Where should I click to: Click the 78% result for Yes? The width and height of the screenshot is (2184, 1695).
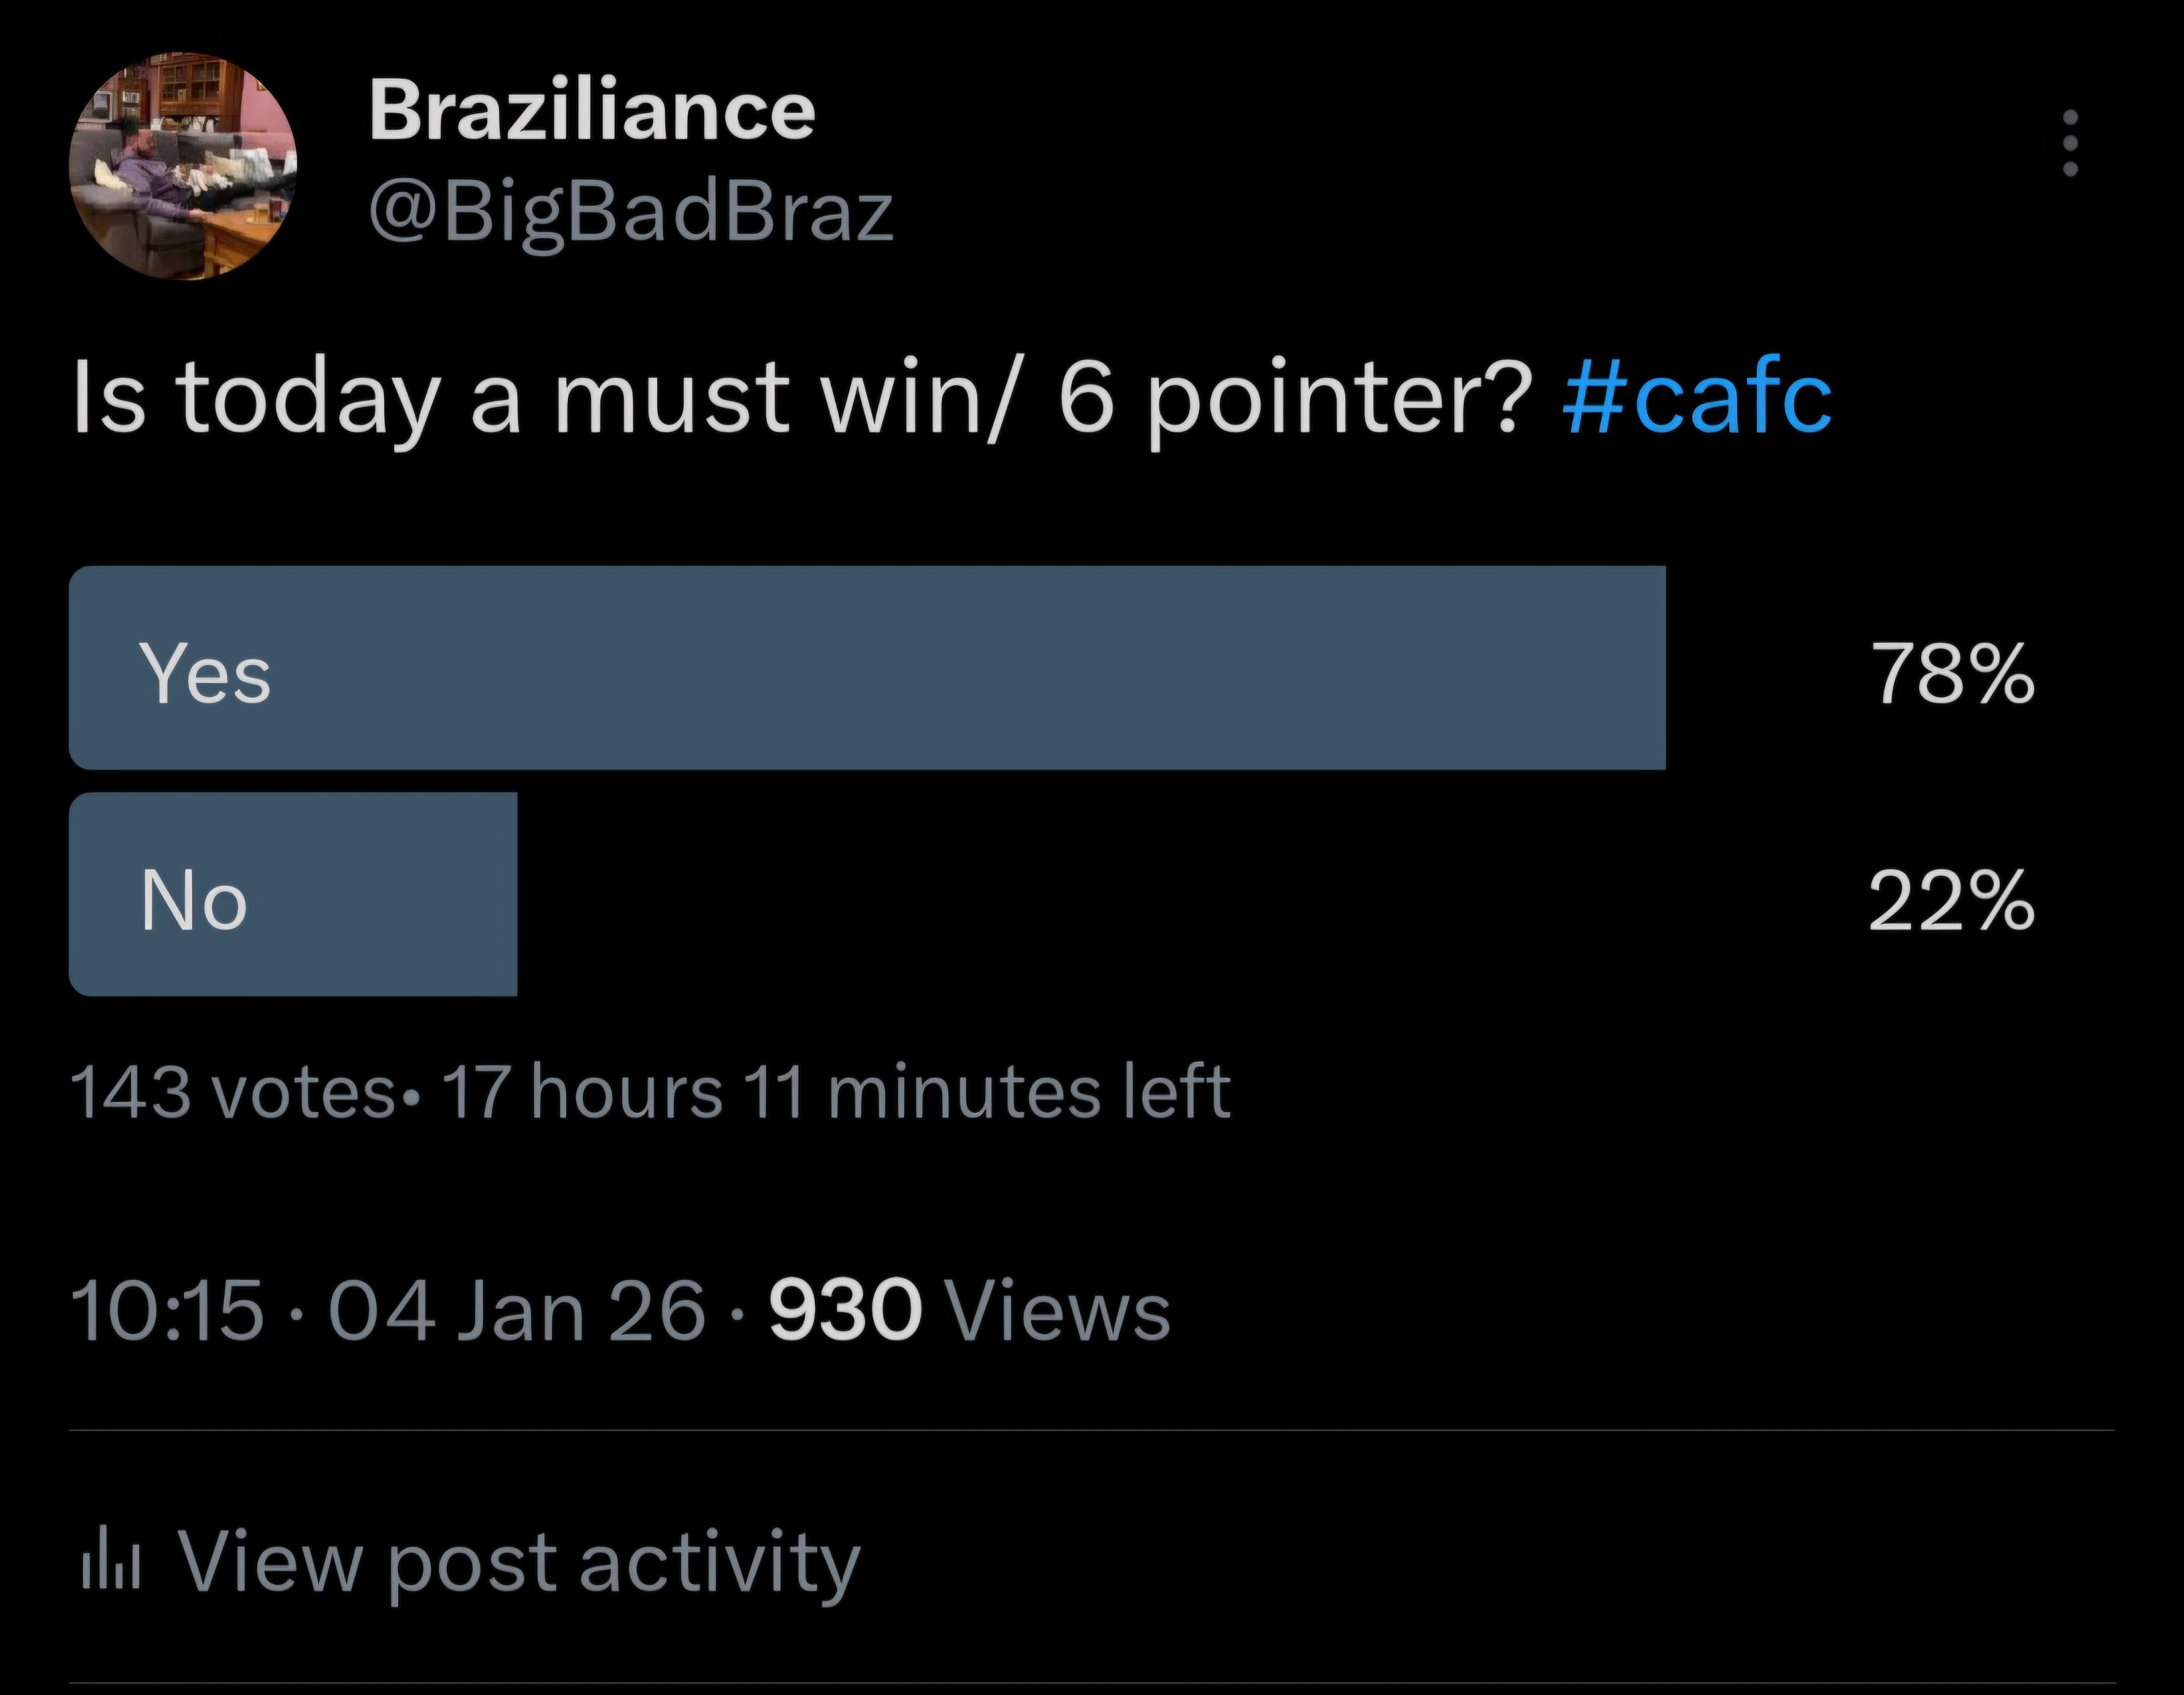point(1953,674)
